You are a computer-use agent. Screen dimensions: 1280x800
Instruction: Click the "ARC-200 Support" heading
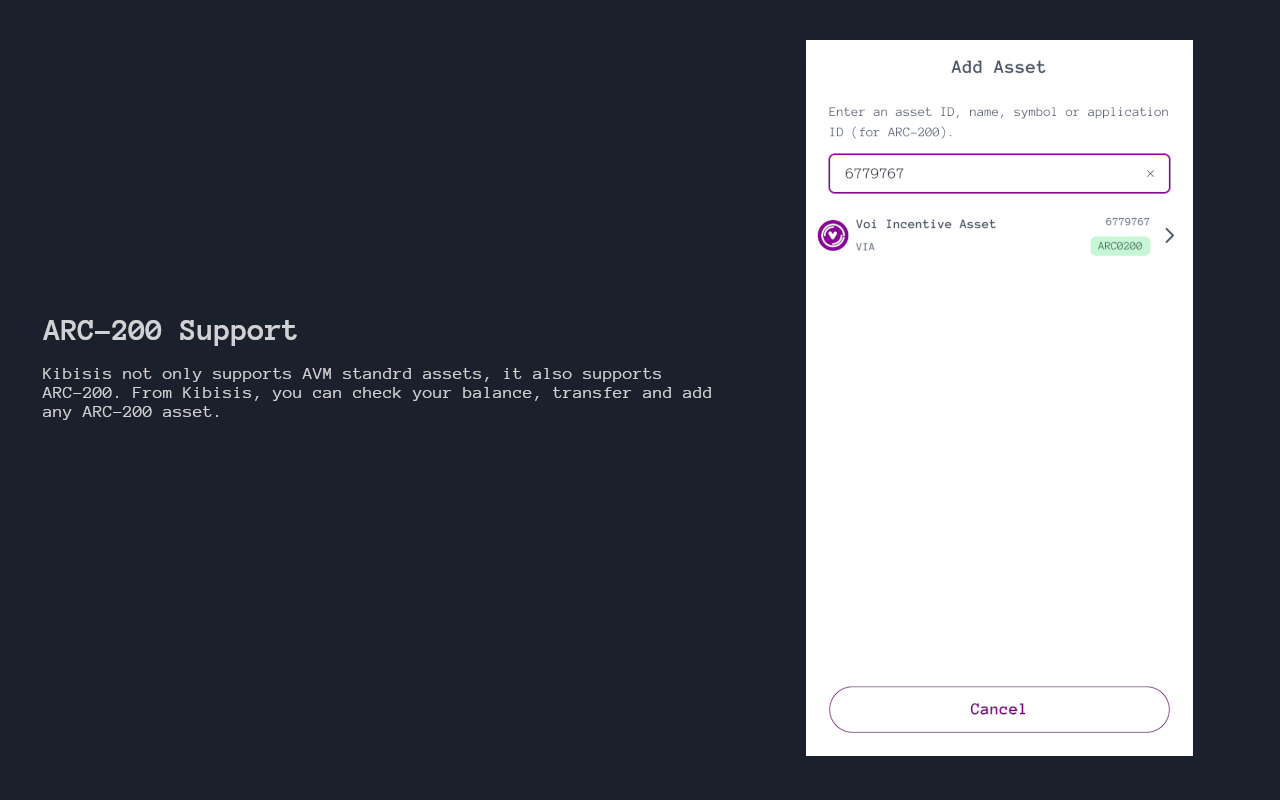(x=170, y=331)
